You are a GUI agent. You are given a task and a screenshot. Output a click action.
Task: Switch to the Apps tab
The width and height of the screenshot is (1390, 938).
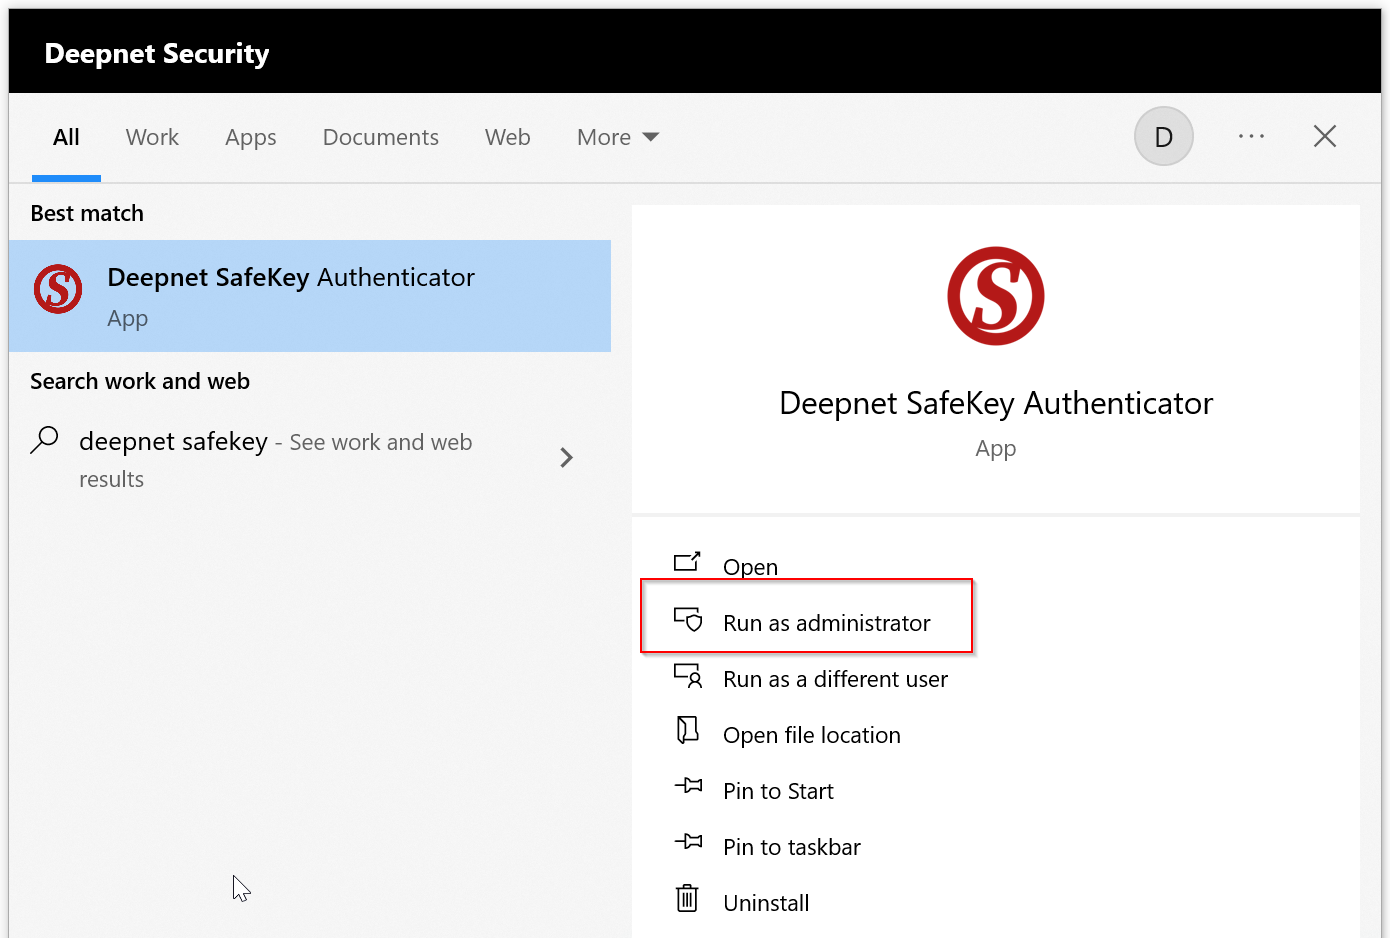point(250,137)
